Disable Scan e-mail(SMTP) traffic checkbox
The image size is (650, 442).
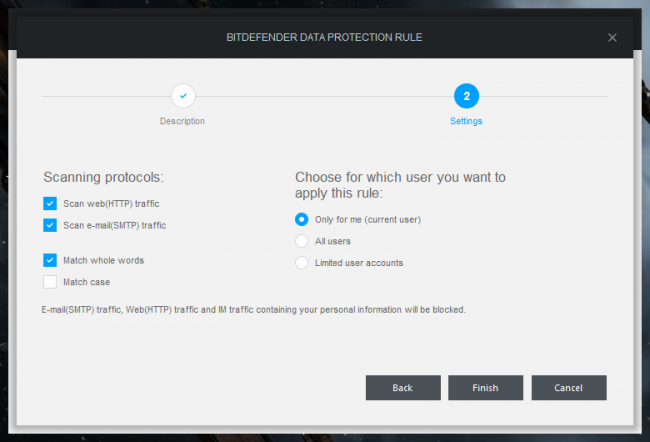pyautogui.click(x=51, y=225)
